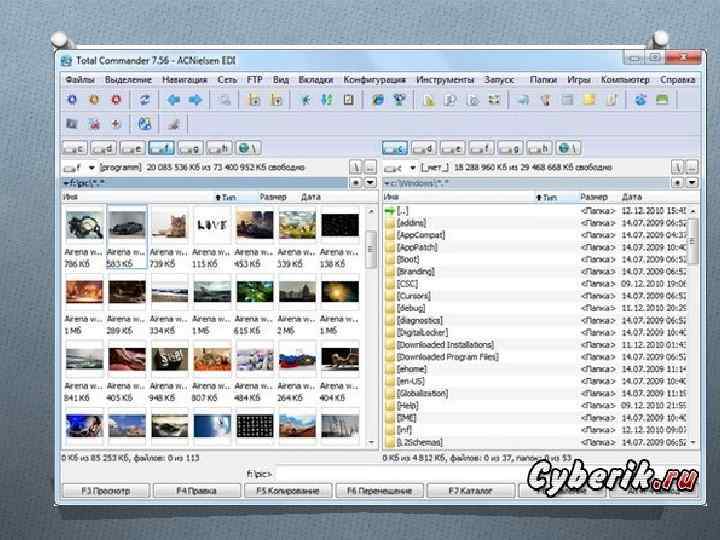Click the green icon ending the top toolbar row

(x=662, y=100)
